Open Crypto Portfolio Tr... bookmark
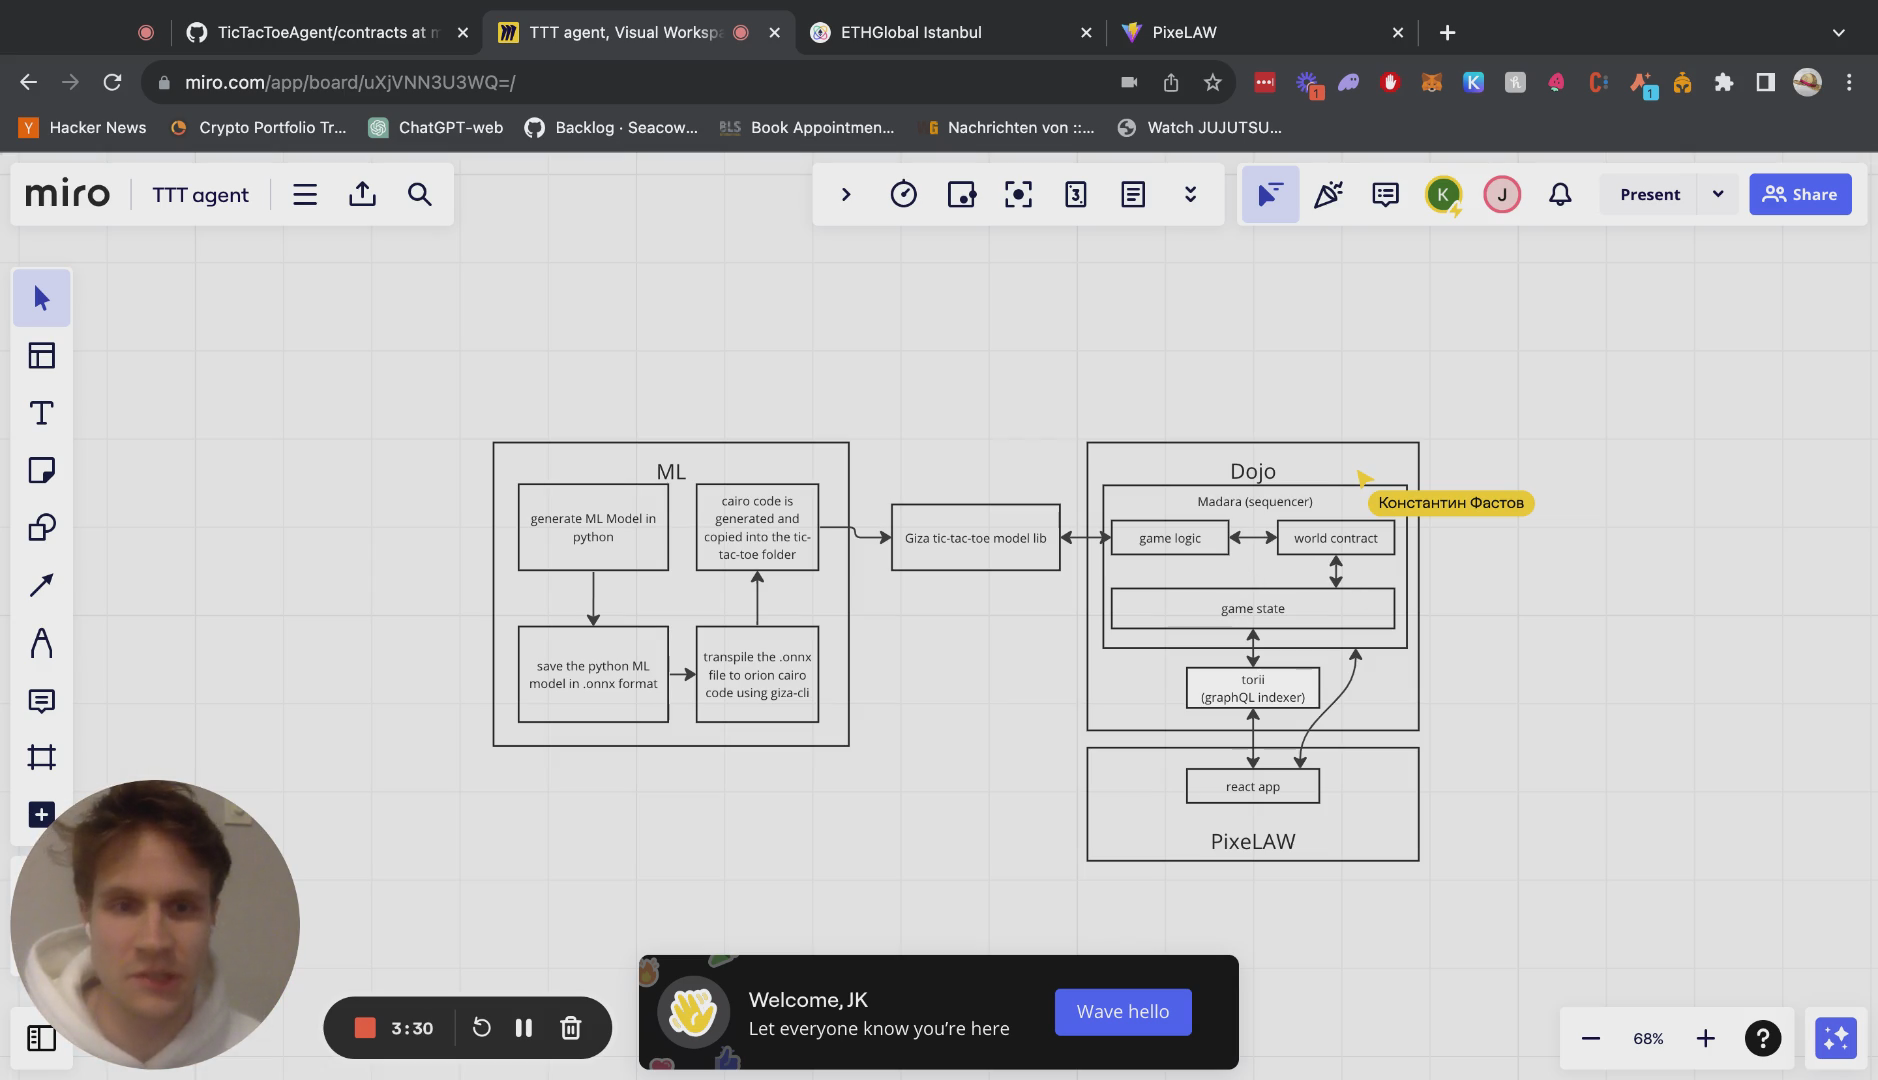The height and width of the screenshot is (1080, 1878). click(x=258, y=127)
